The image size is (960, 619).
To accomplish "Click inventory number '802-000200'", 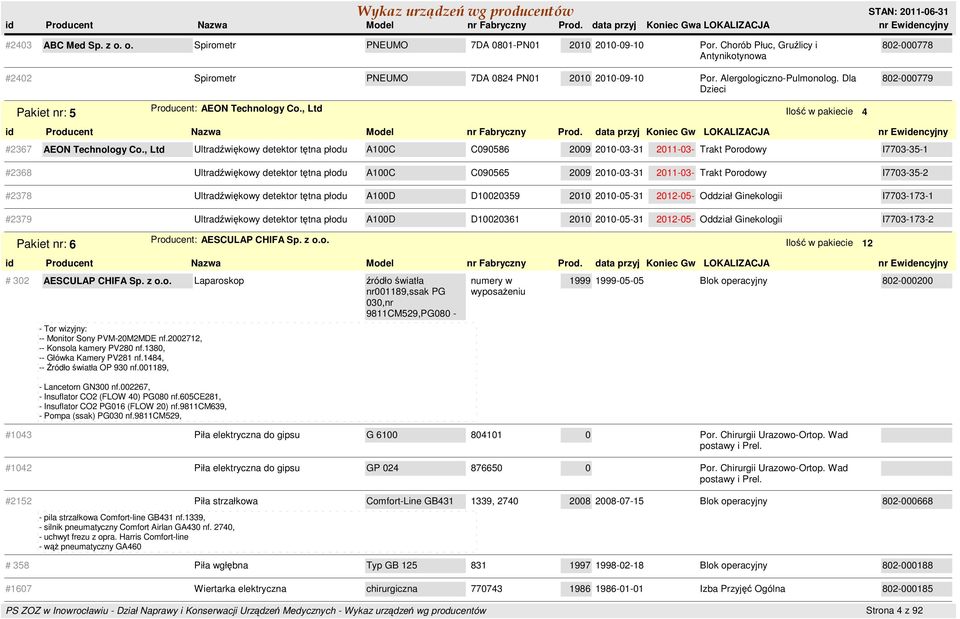I will pyautogui.click(x=916, y=281).
